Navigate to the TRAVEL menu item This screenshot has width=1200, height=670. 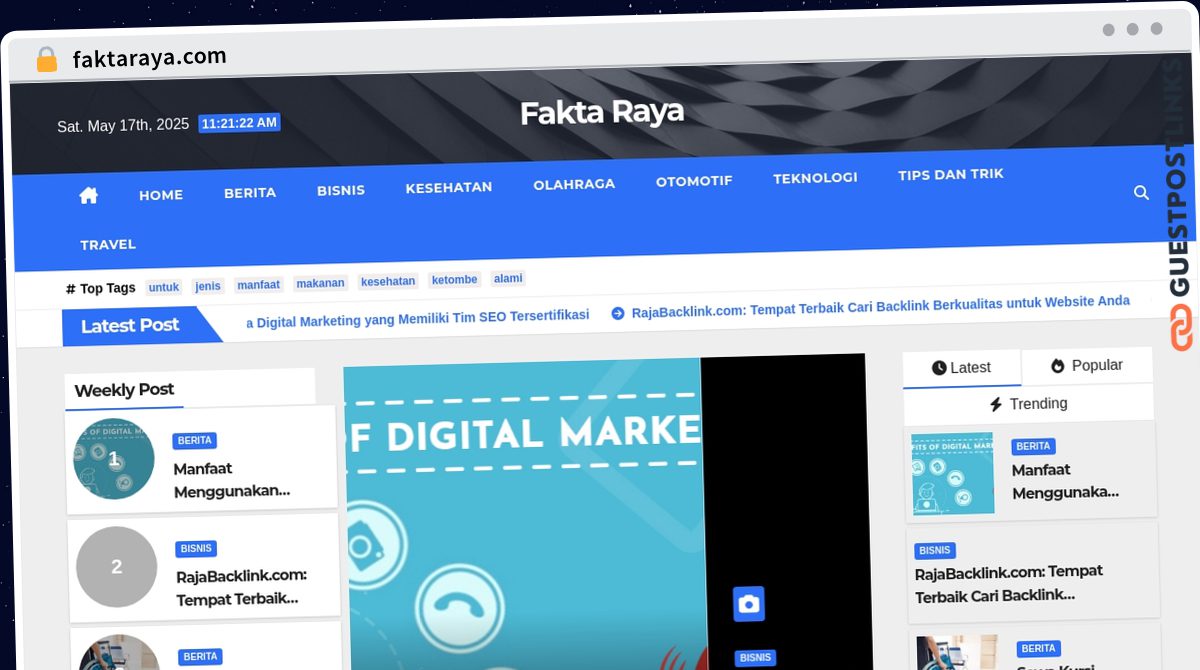(108, 244)
